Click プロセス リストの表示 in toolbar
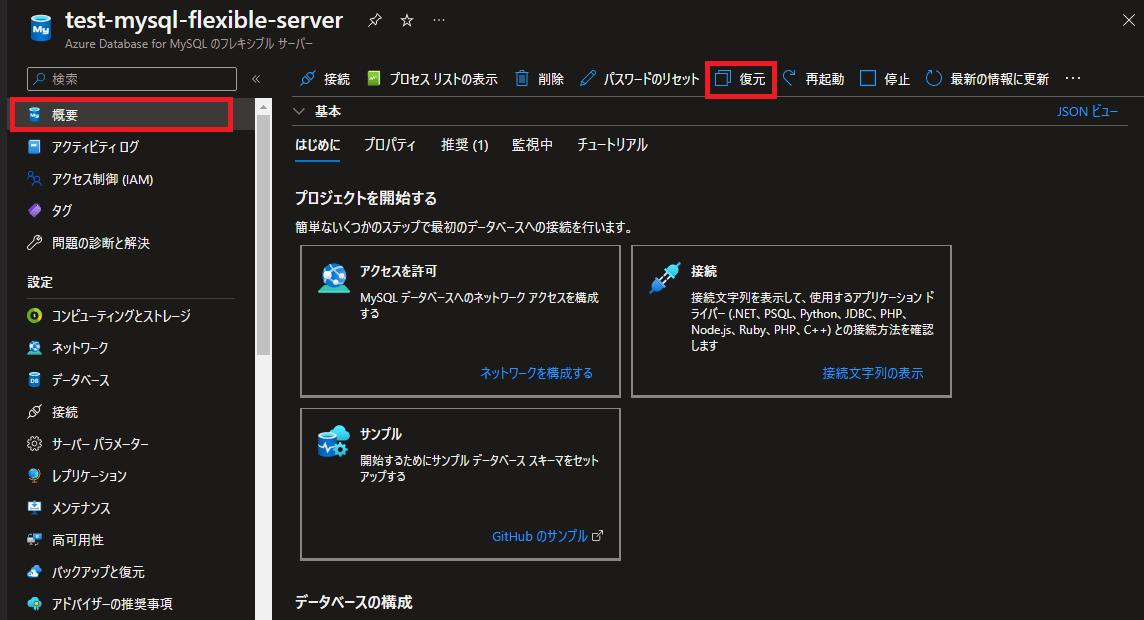 (433, 79)
